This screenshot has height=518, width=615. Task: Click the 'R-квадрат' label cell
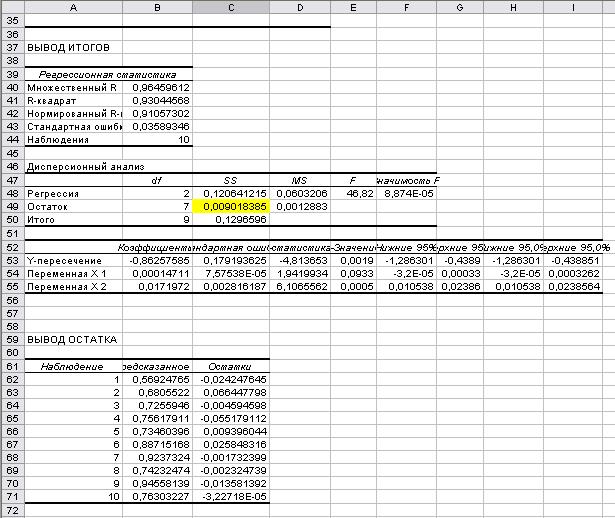[73, 100]
